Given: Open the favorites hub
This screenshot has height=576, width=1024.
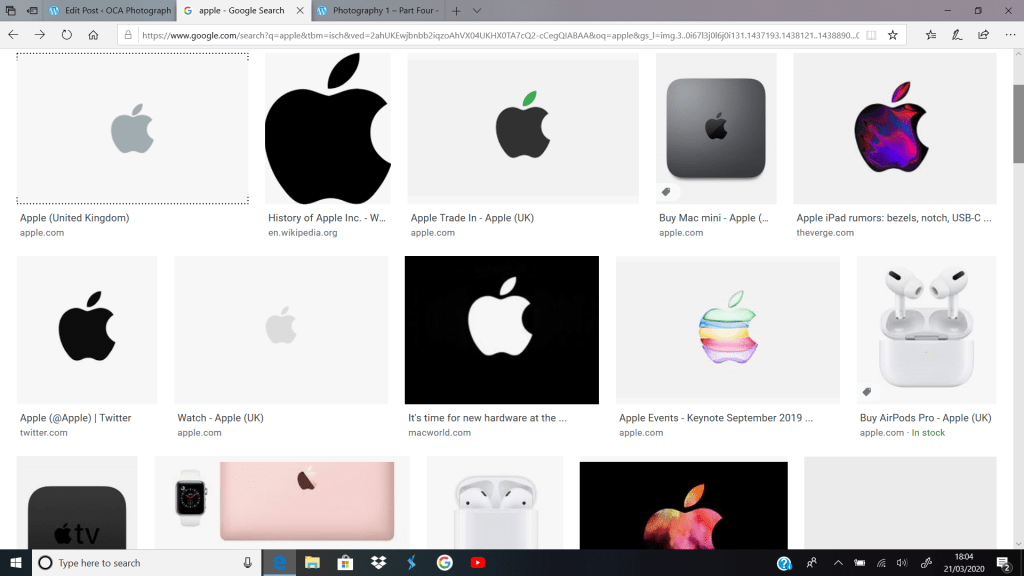Looking at the screenshot, I should pyautogui.click(x=931, y=35).
